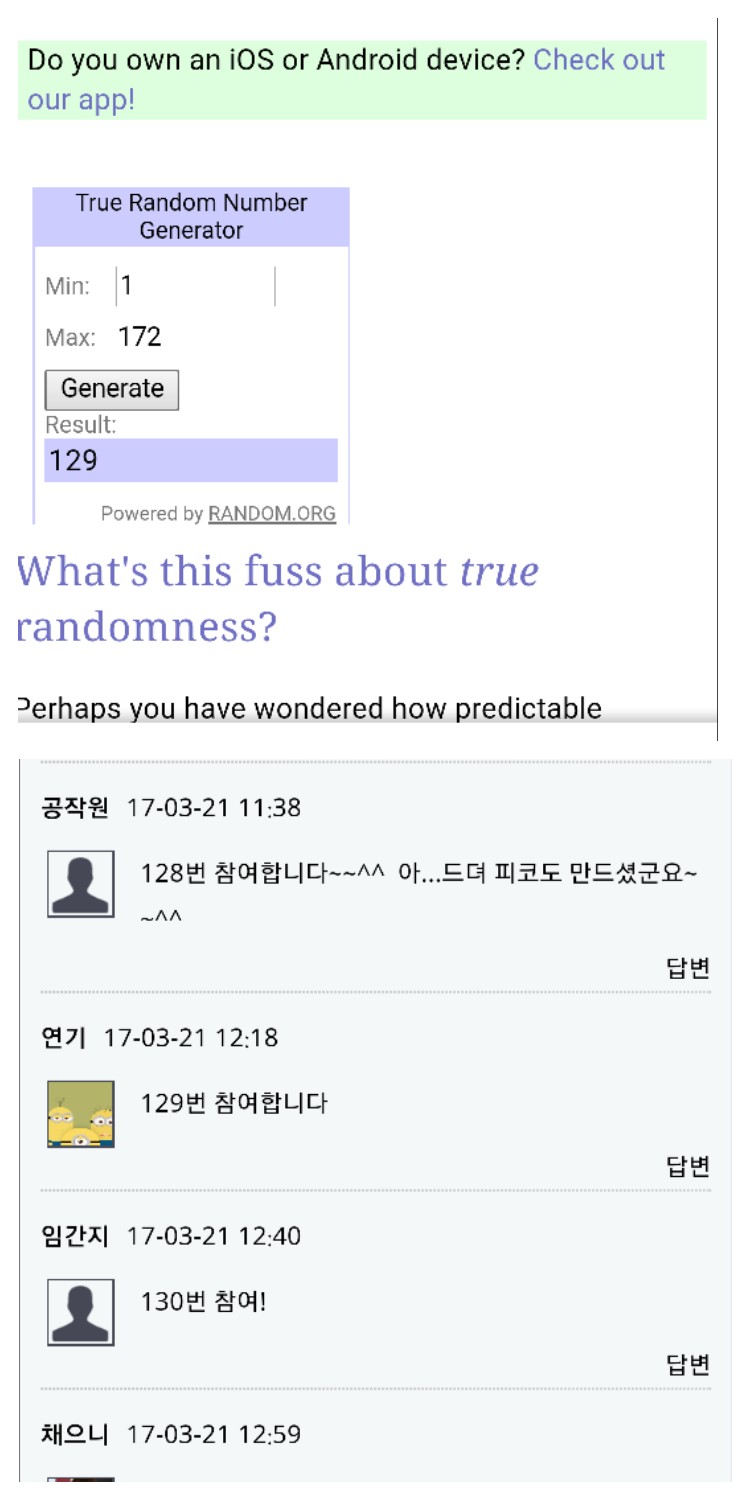750x1500 pixels.
Task: Click the username 공작원
Action: [75, 808]
